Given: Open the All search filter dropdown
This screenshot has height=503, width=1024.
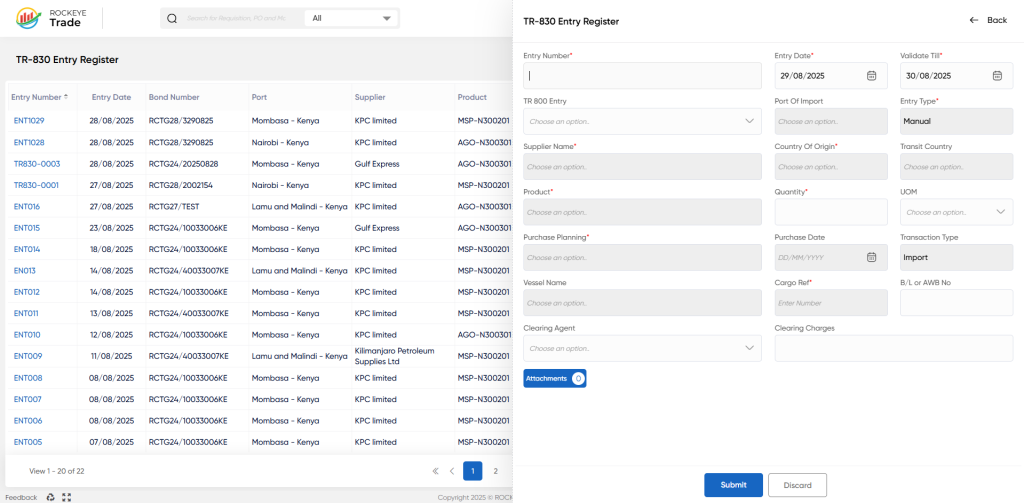Looking at the screenshot, I should (351, 18).
